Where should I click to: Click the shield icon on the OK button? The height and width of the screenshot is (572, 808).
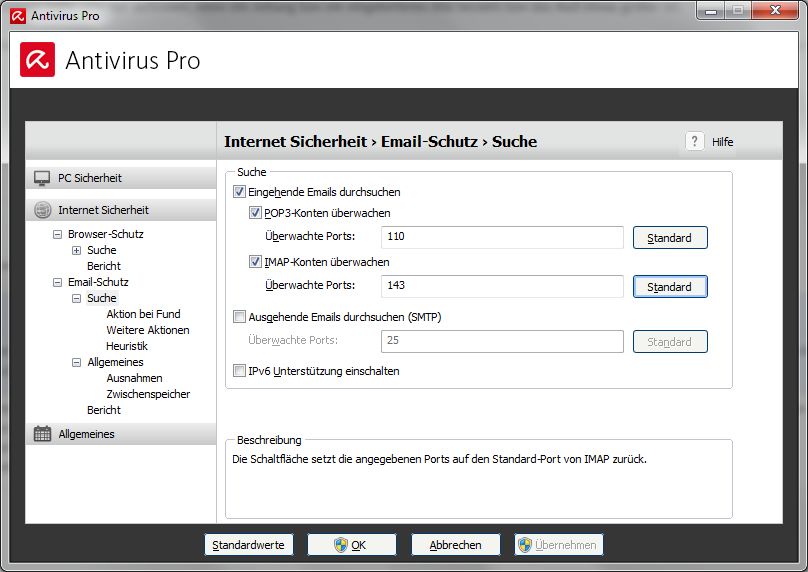pyautogui.click(x=341, y=545)
